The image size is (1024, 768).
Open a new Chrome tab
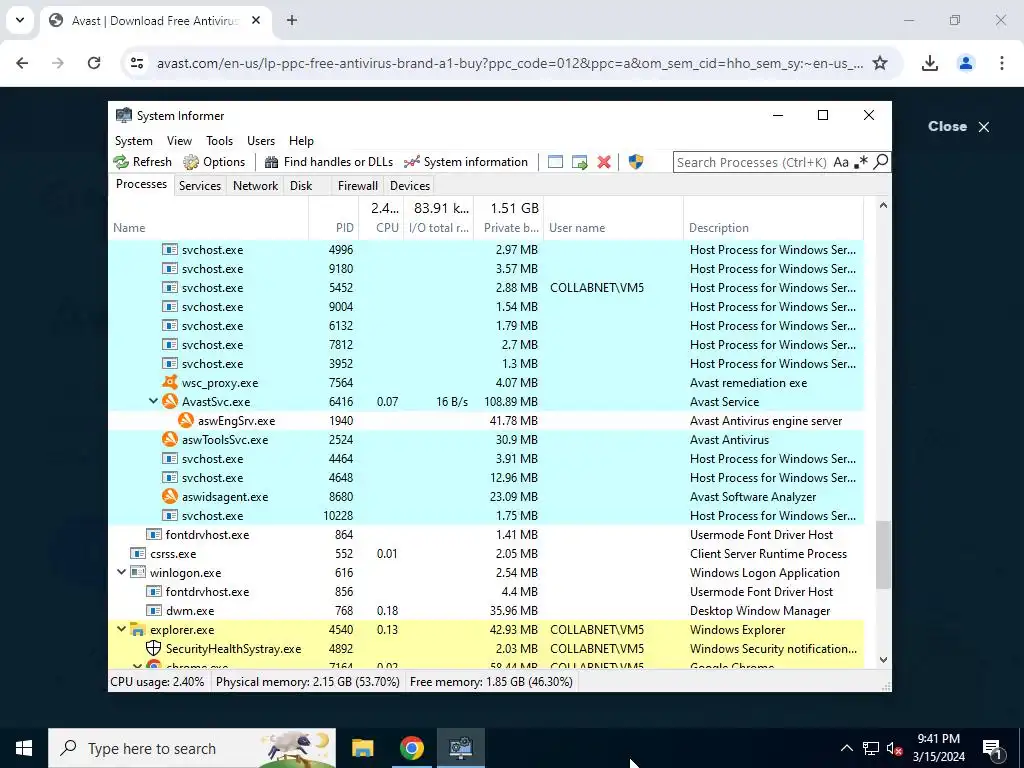(292, 20)
